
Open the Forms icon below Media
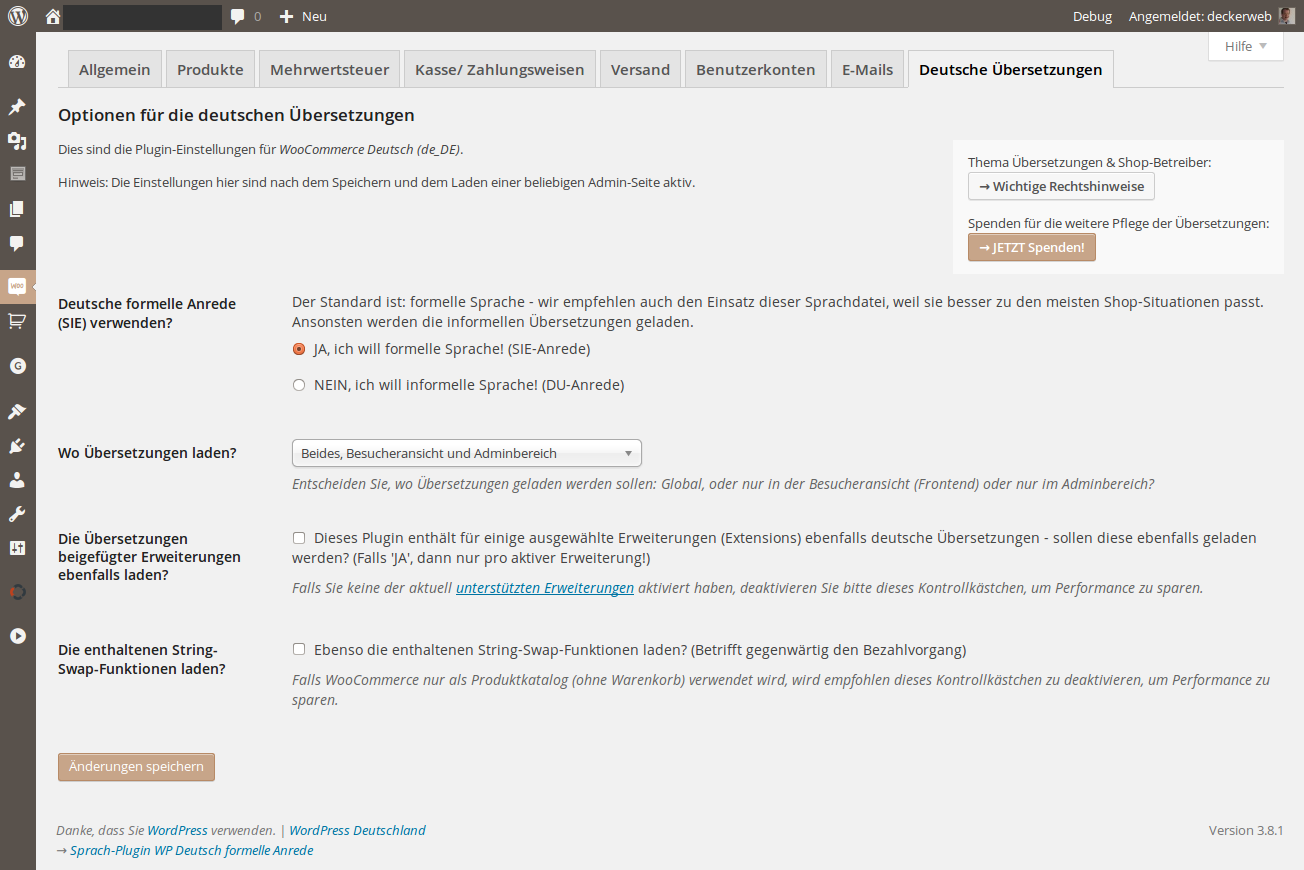pos(17,174)
